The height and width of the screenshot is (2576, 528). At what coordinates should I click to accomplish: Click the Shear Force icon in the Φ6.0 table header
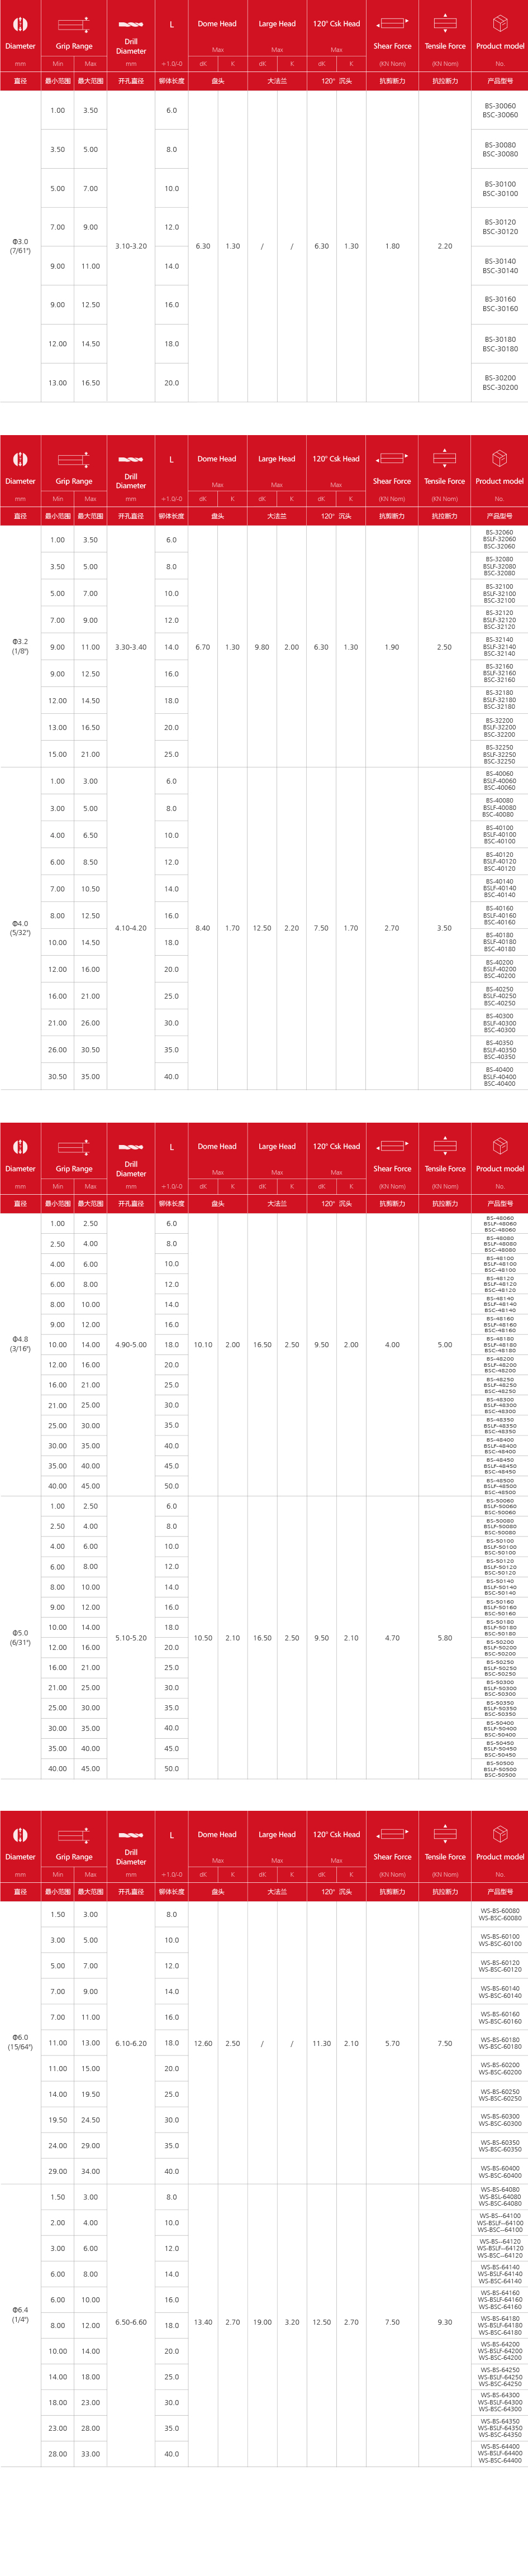click(392, 1834)
